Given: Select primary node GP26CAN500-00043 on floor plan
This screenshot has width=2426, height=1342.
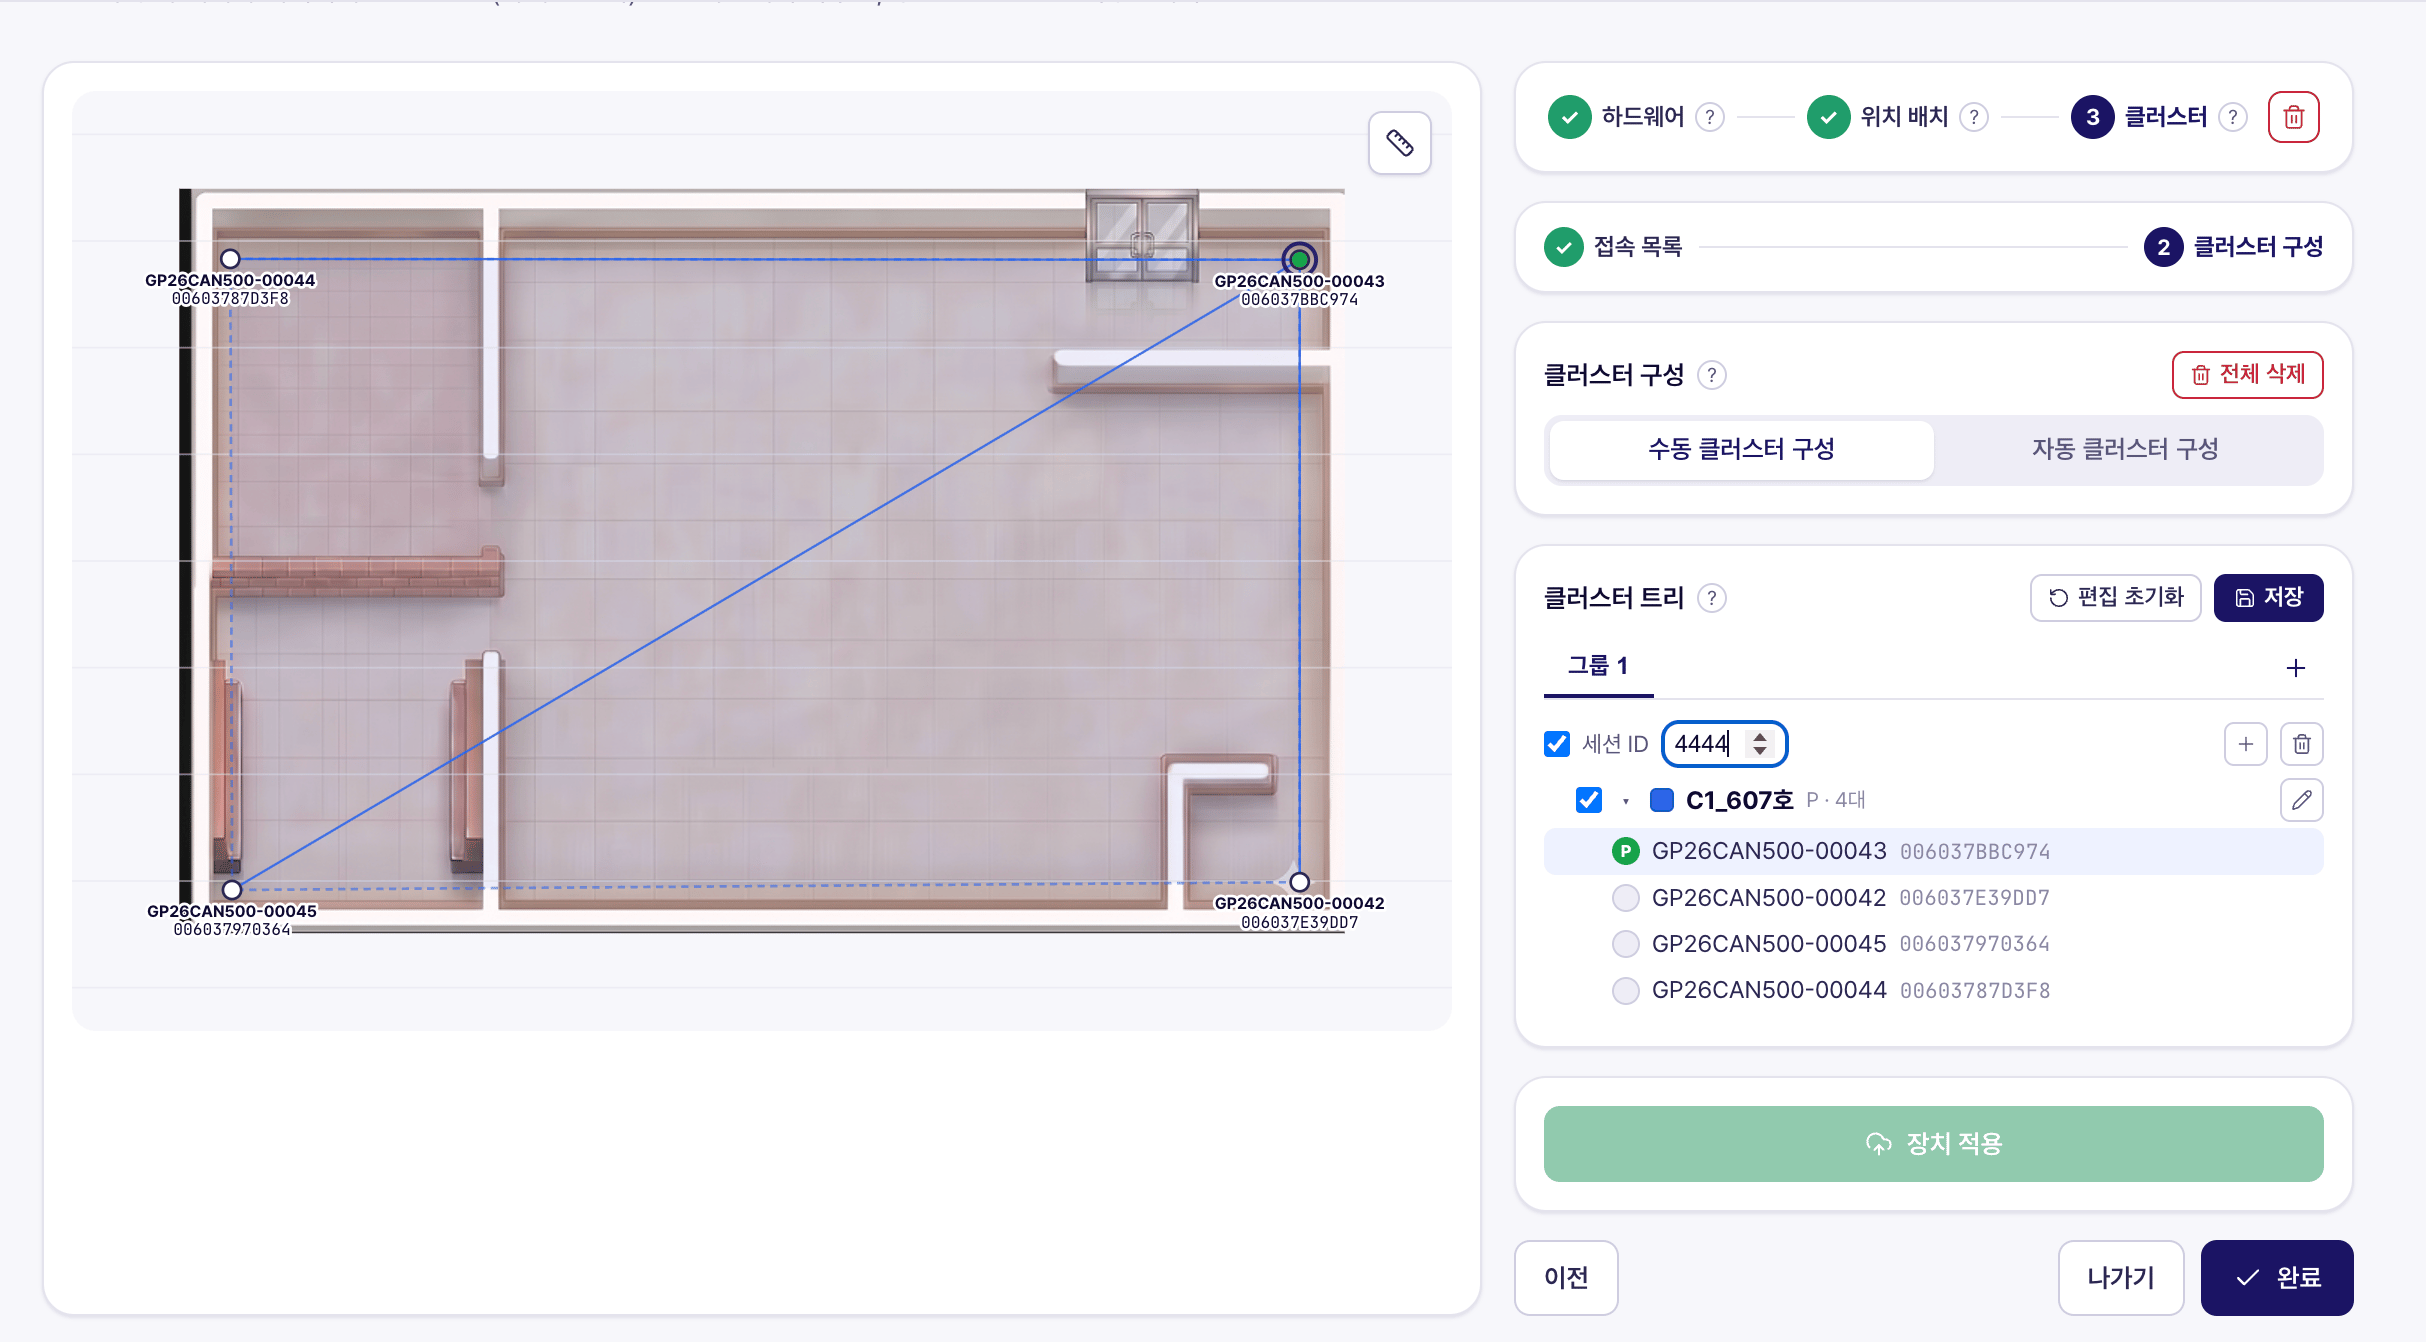Looking at the screenshot, I should [x=1299, y=260].
